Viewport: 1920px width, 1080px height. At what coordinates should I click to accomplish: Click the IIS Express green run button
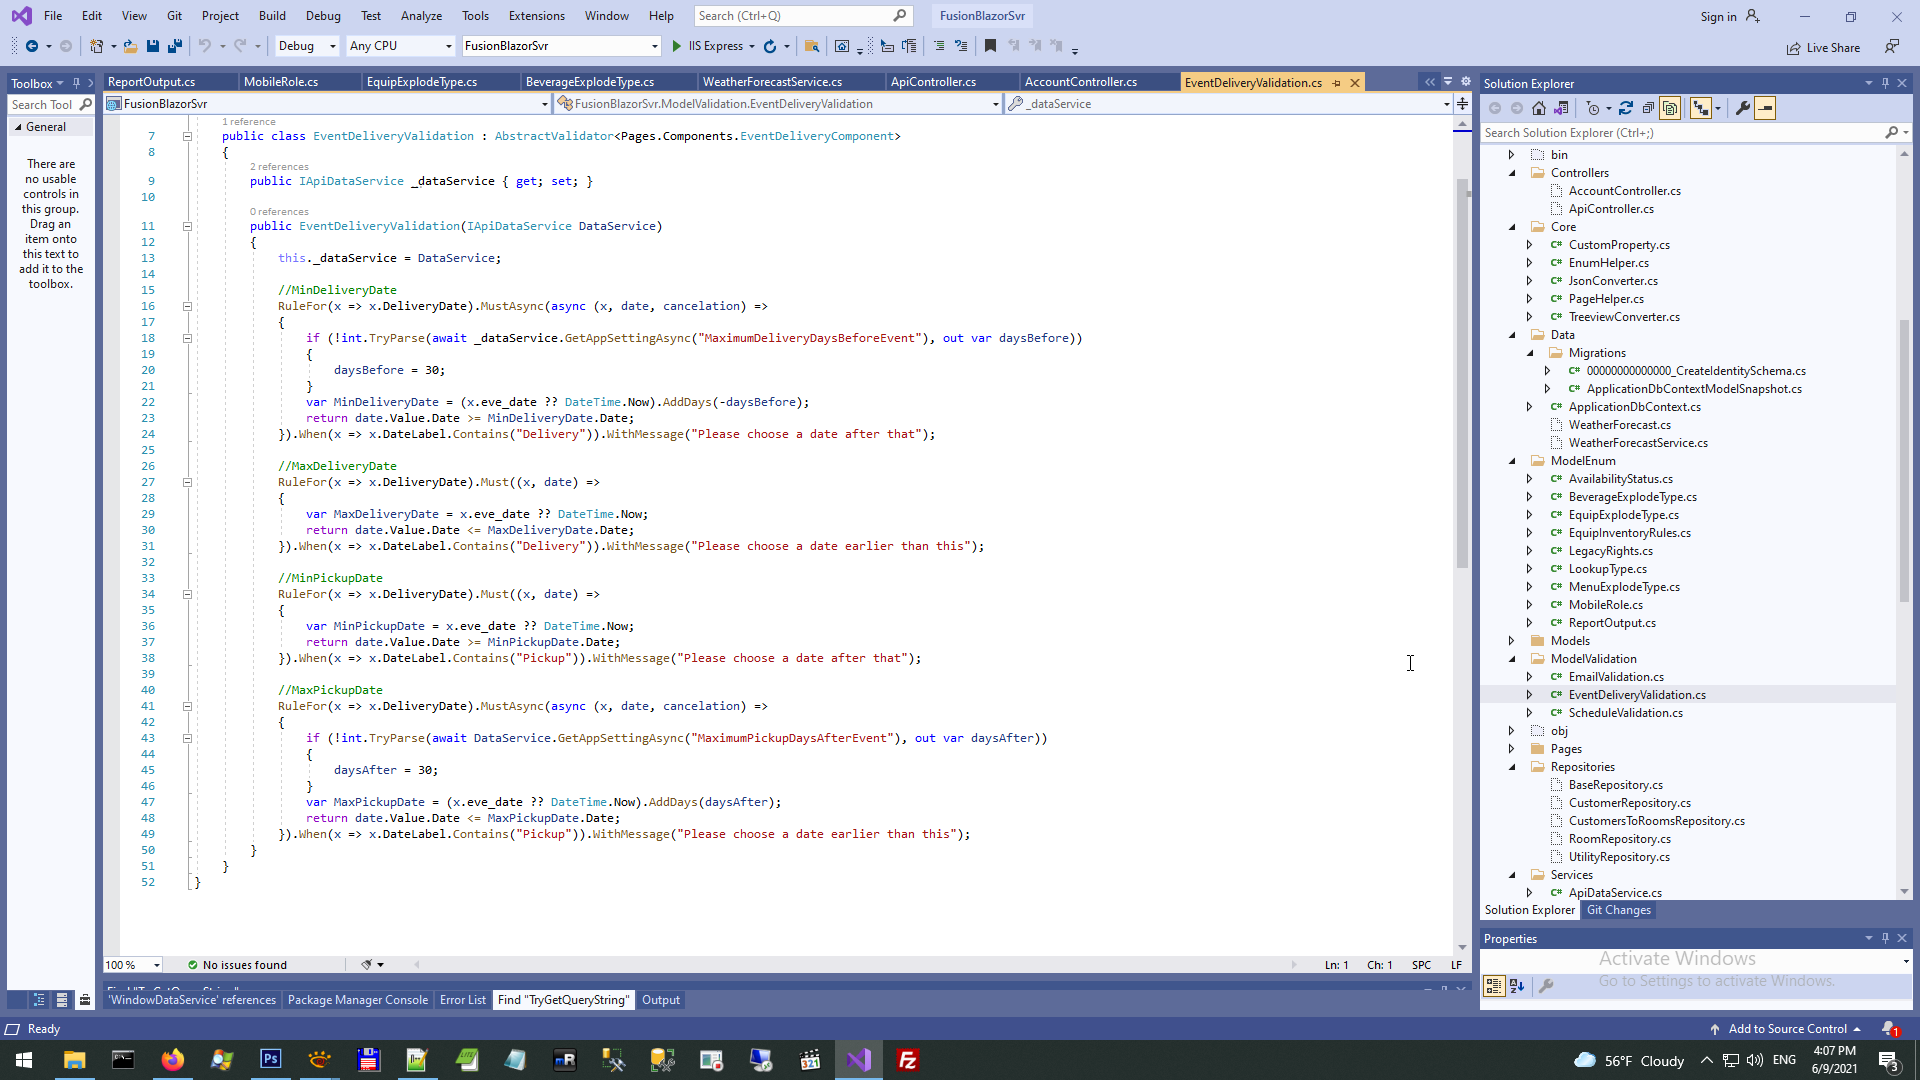click(x=677, y=46)
